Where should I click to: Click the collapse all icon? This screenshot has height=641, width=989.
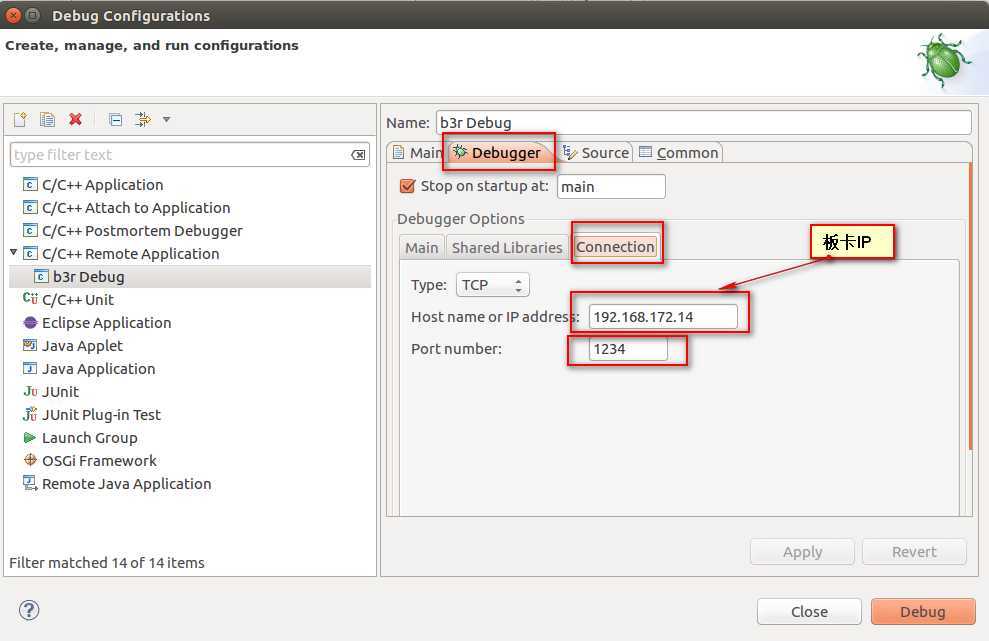[x=115, y=120]
